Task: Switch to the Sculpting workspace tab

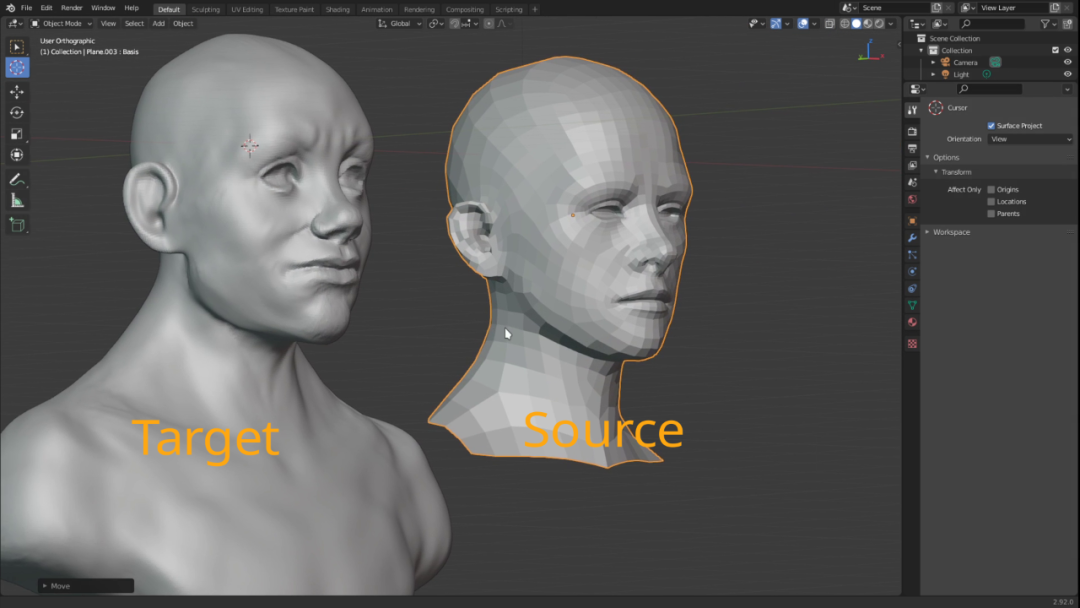Action: (205, 9)
